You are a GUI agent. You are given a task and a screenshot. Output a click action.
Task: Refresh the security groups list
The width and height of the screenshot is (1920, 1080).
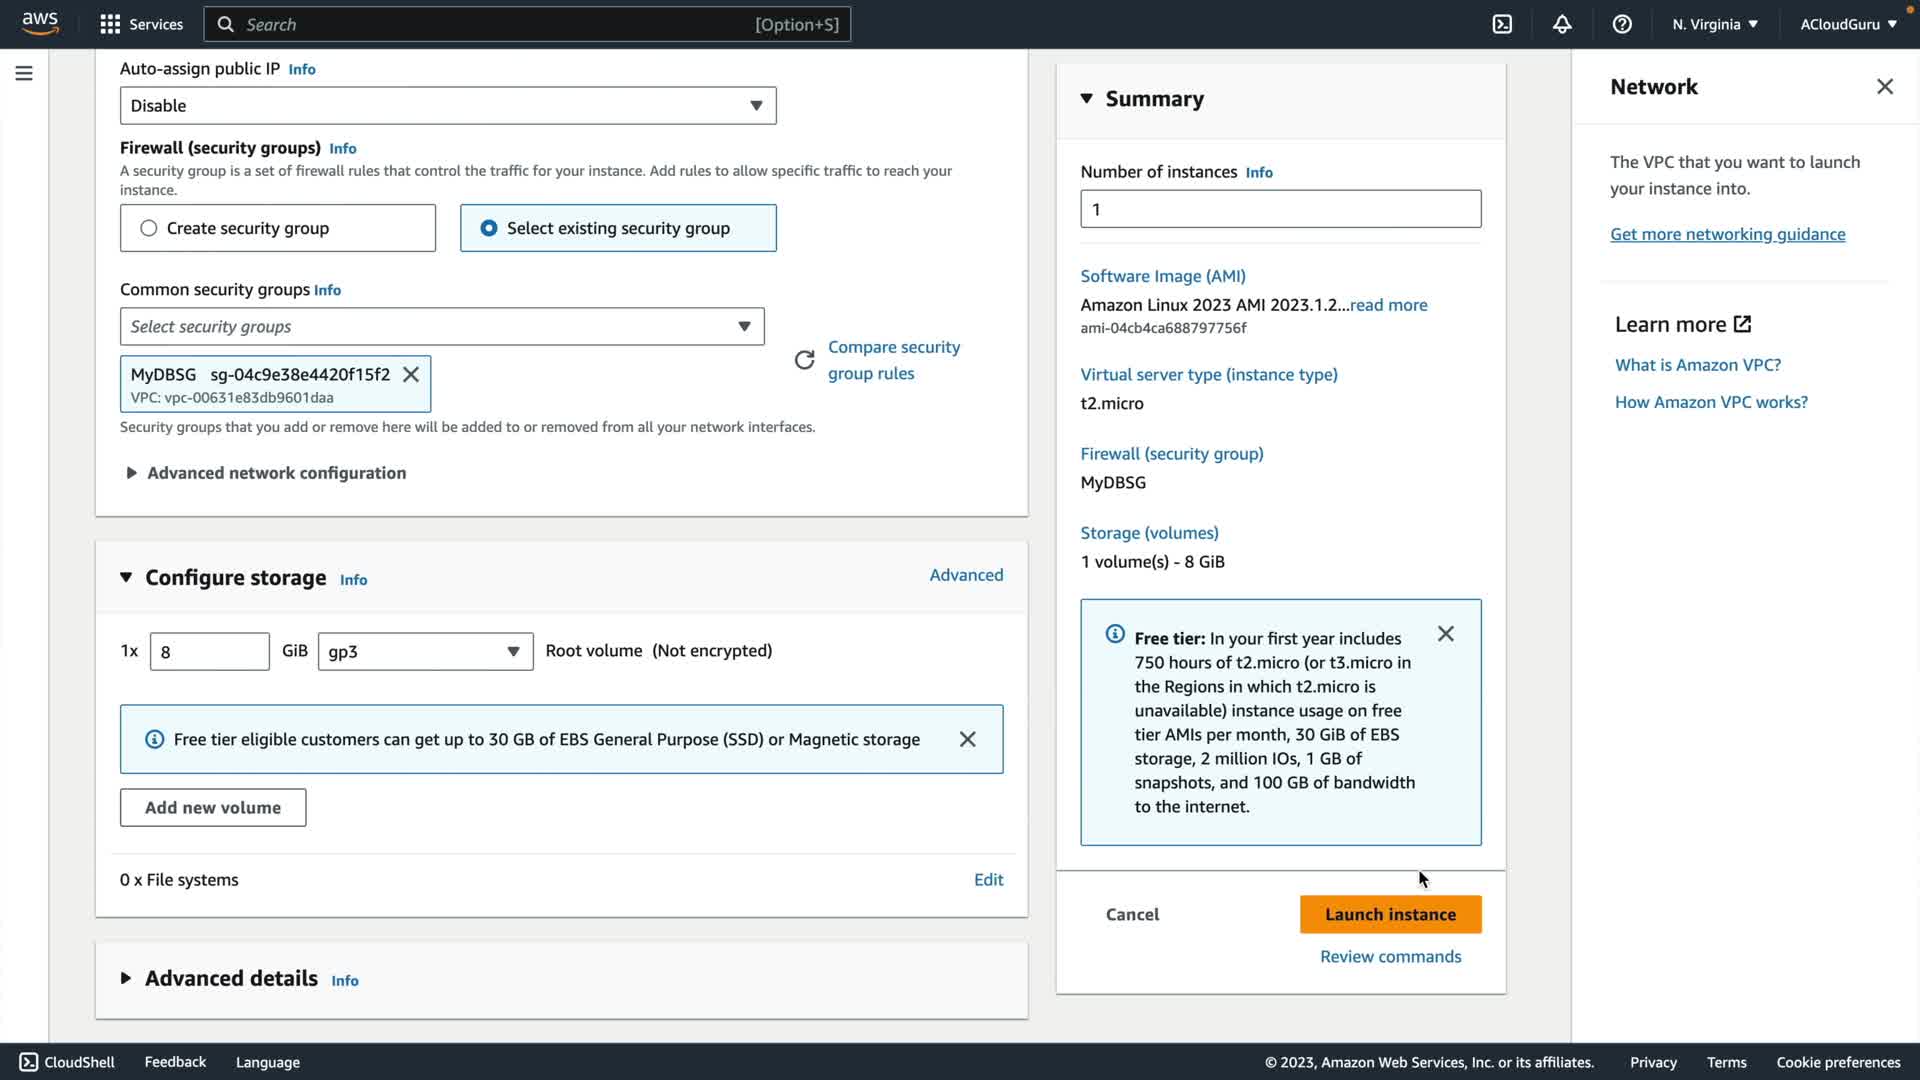804,360
